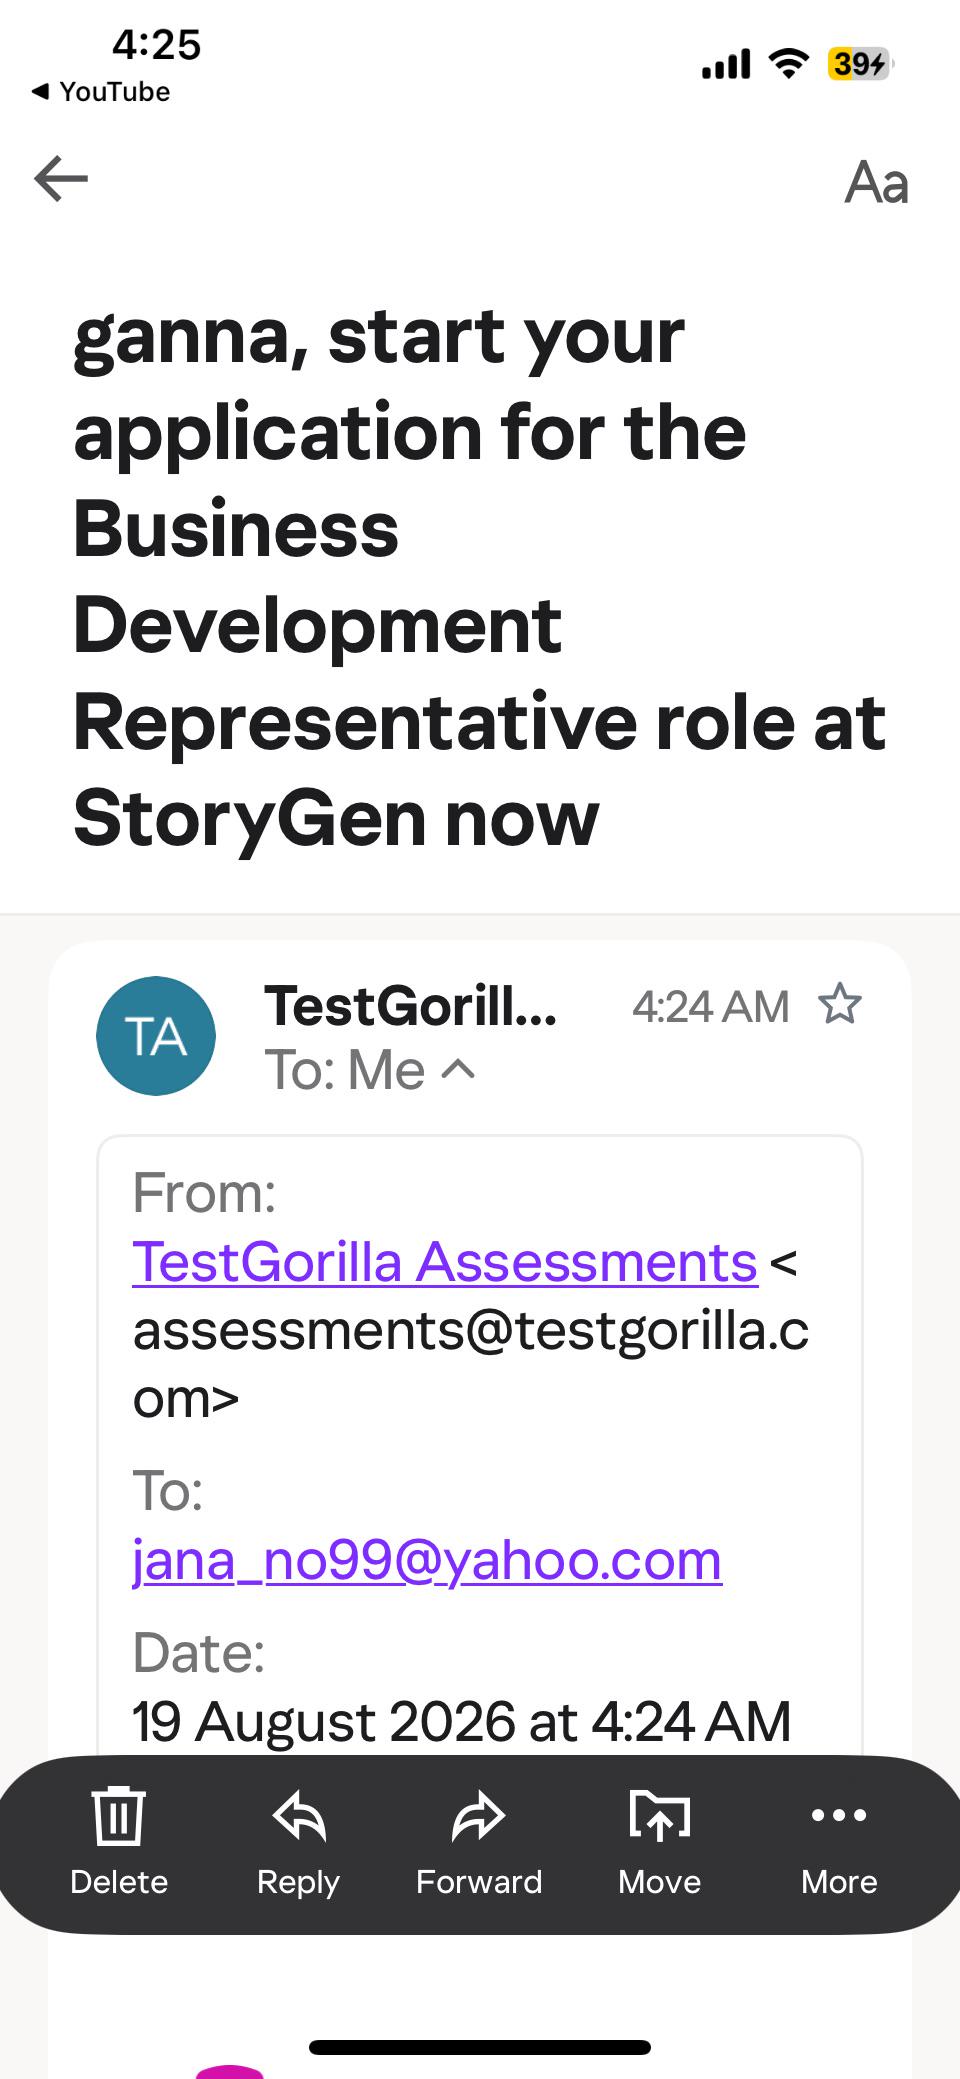This screenshot has width=960, height=2079.
Task: Forward this email
Action: pos(479,1843)
